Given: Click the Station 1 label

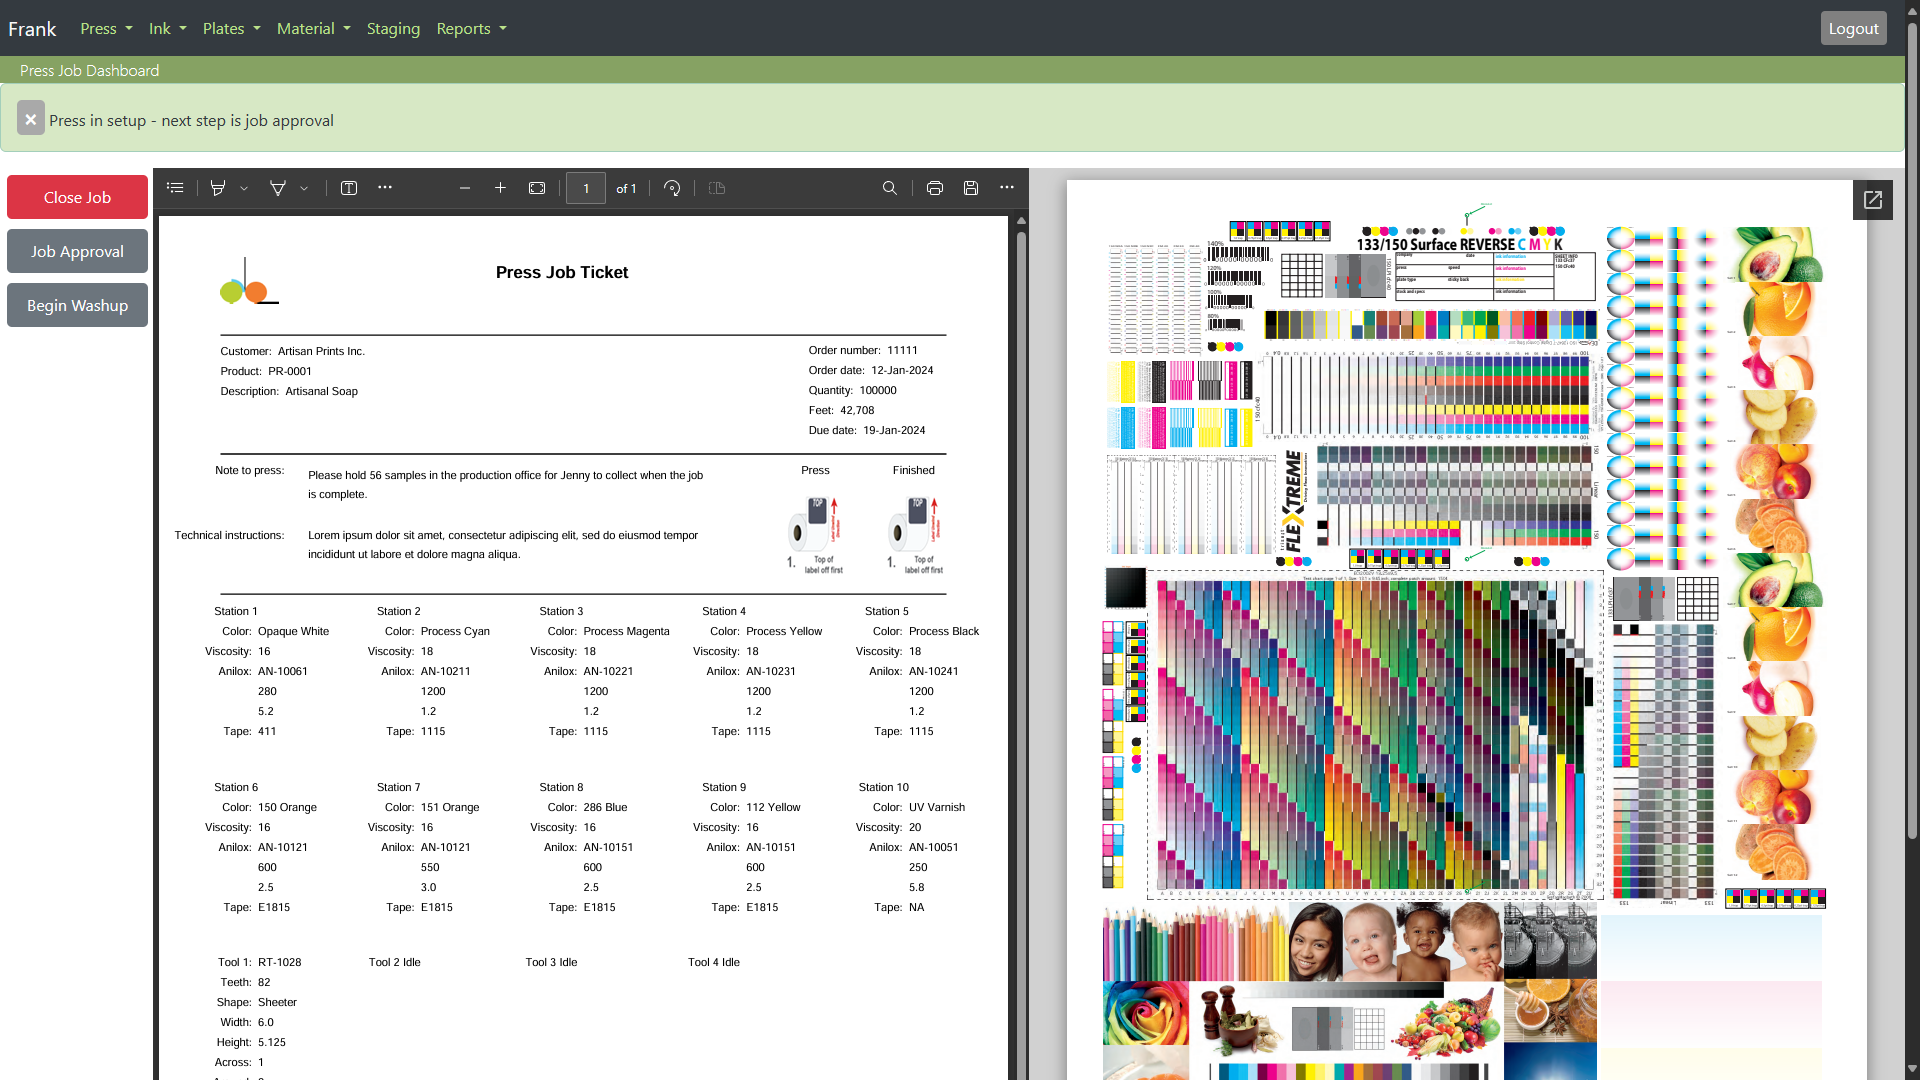Looking at the screenshot, I should [x=236, y=611].
